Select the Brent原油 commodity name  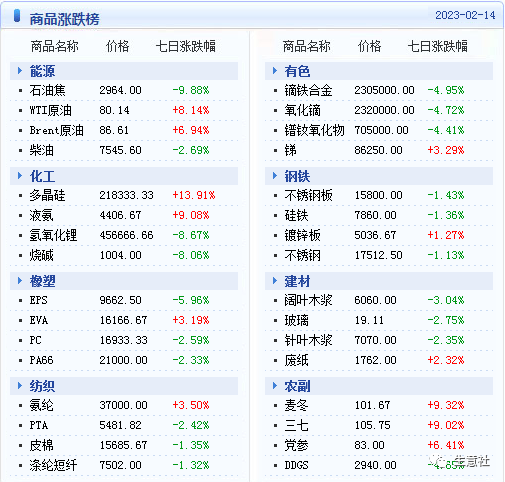tap(56, 130)
